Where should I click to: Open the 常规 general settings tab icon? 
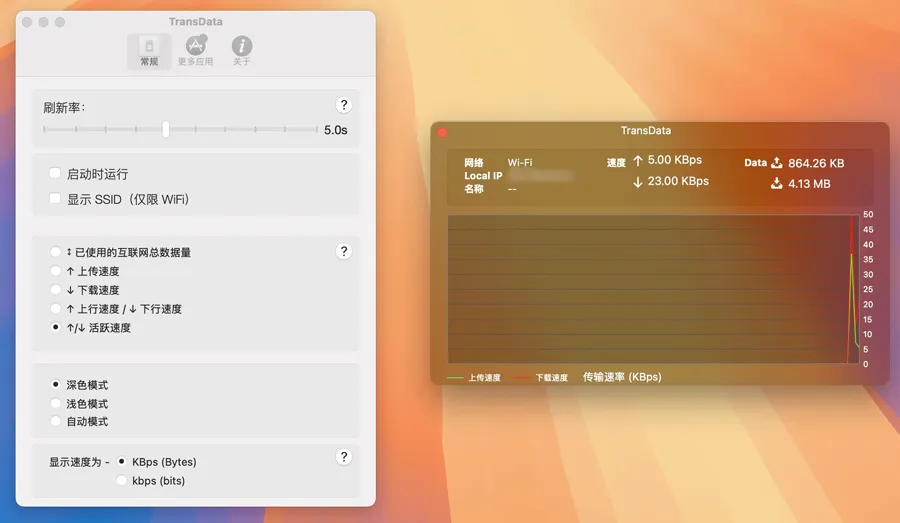coord(149,47)
